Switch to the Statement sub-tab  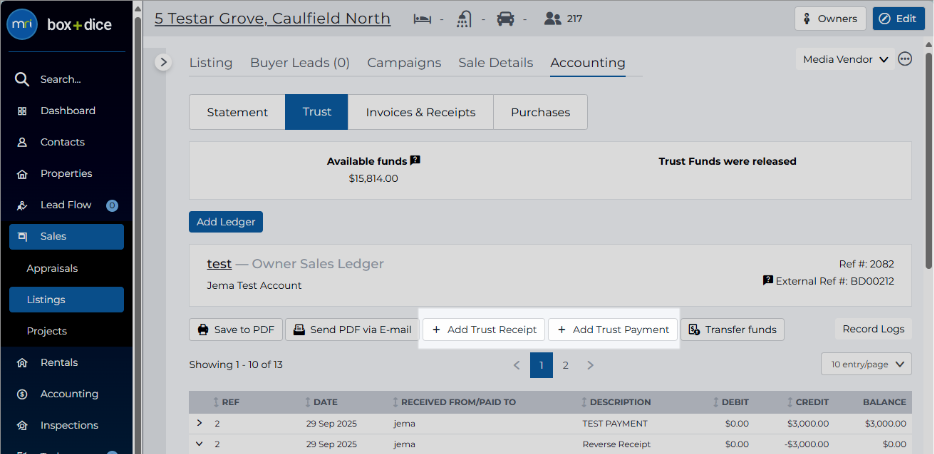pos(237,112)
